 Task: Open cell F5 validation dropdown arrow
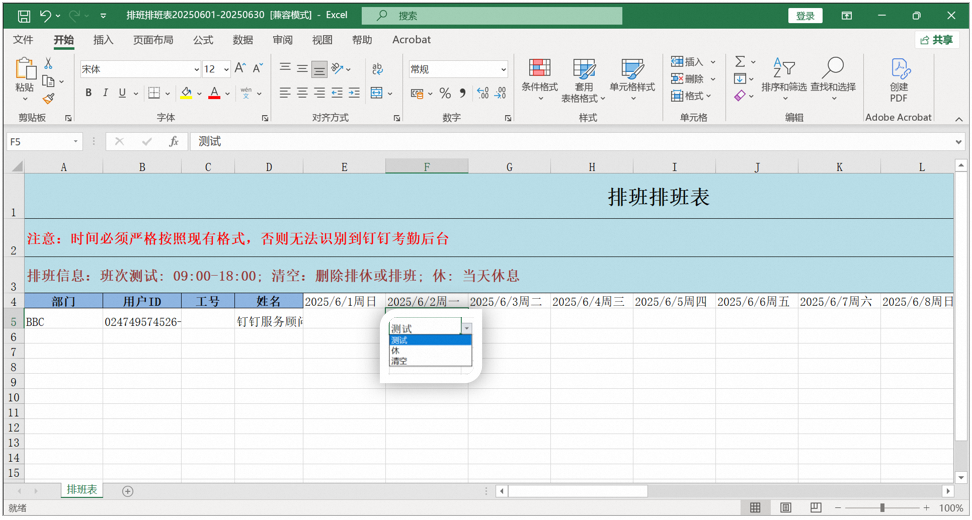[x=467, y=328]
